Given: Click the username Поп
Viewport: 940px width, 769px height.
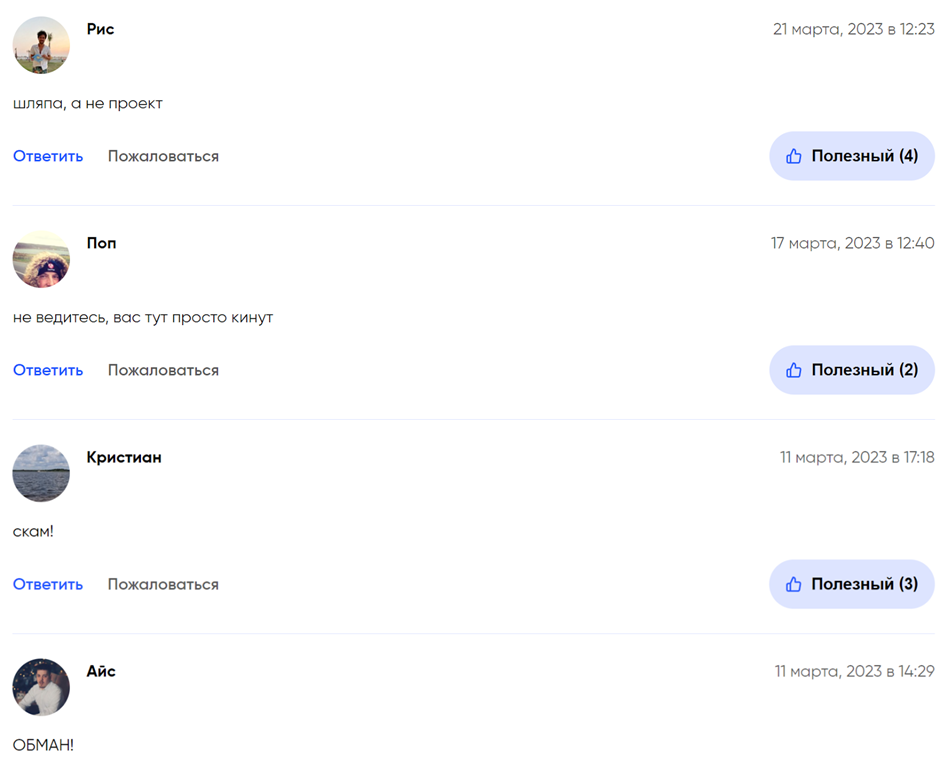Looking at the screenshot, I should [101, 243].
